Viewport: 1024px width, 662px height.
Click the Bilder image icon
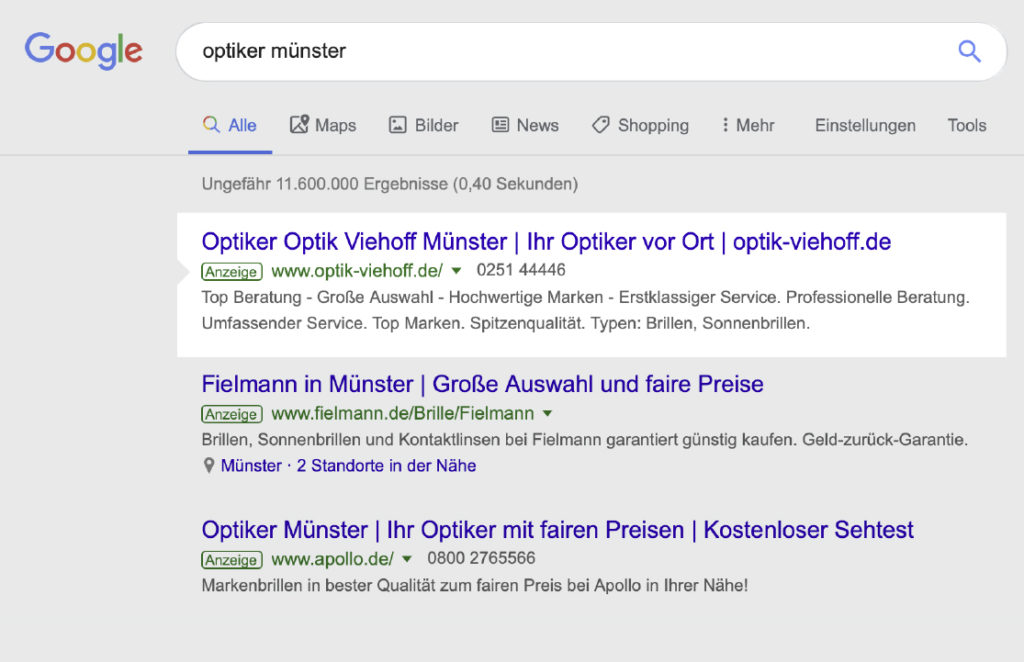tap(398, 125)
